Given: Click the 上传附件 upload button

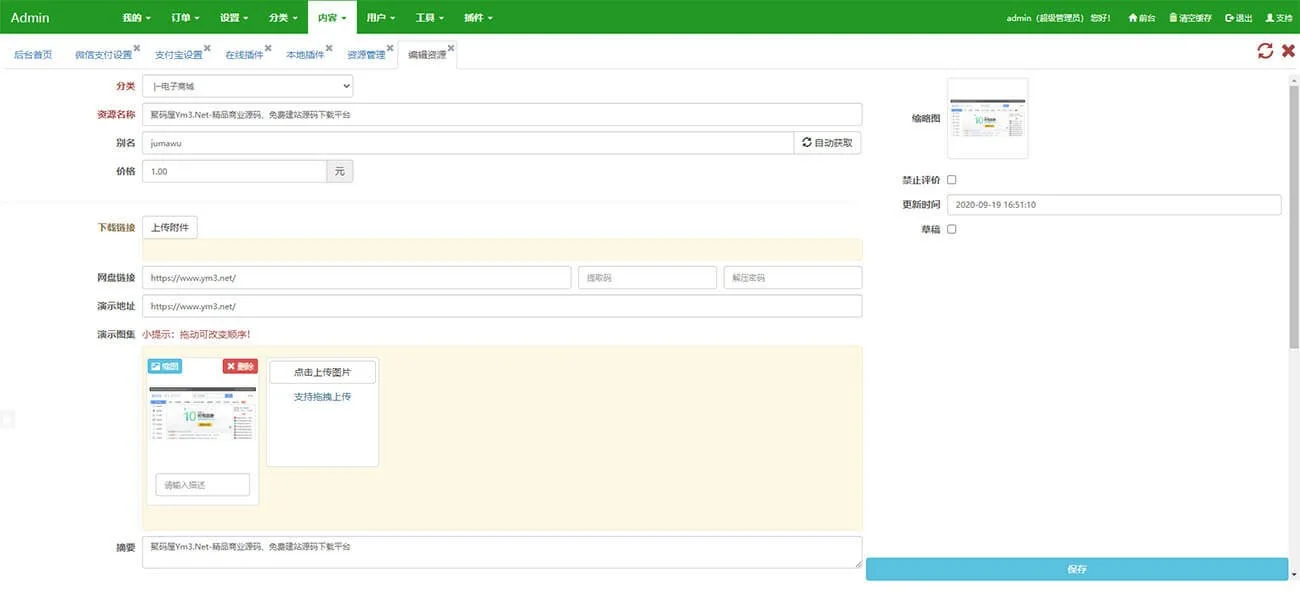Looking at the screenshot, I should click(x=170, y=228).
